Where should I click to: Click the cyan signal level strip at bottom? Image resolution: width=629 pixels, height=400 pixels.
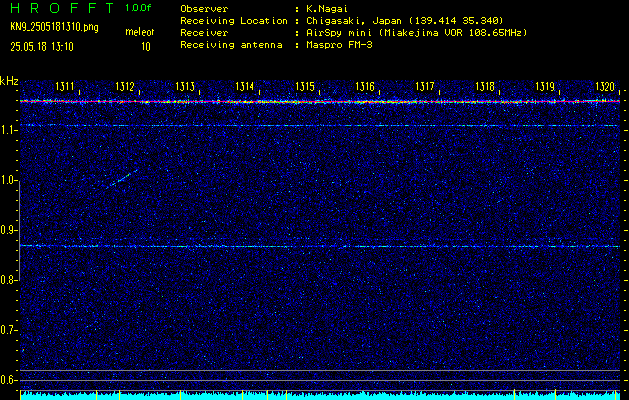pyautogui.click(x=320, y=396)
